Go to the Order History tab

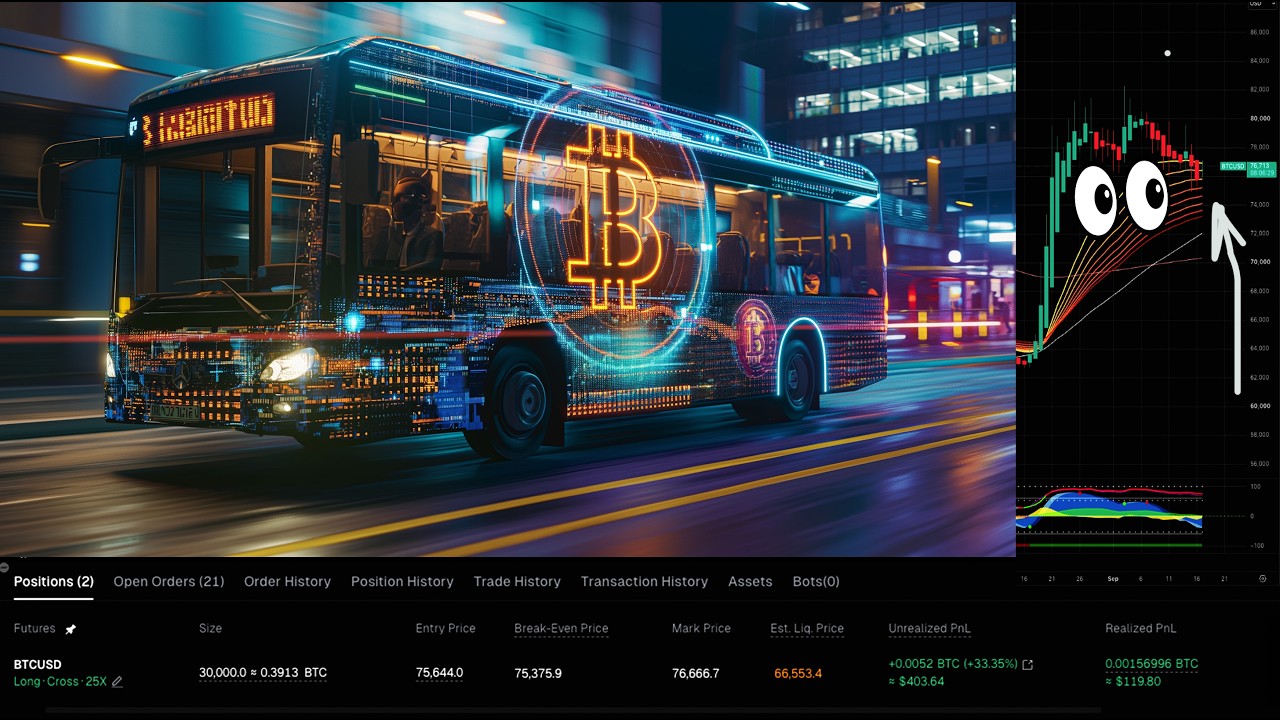[x=287, y=581]
